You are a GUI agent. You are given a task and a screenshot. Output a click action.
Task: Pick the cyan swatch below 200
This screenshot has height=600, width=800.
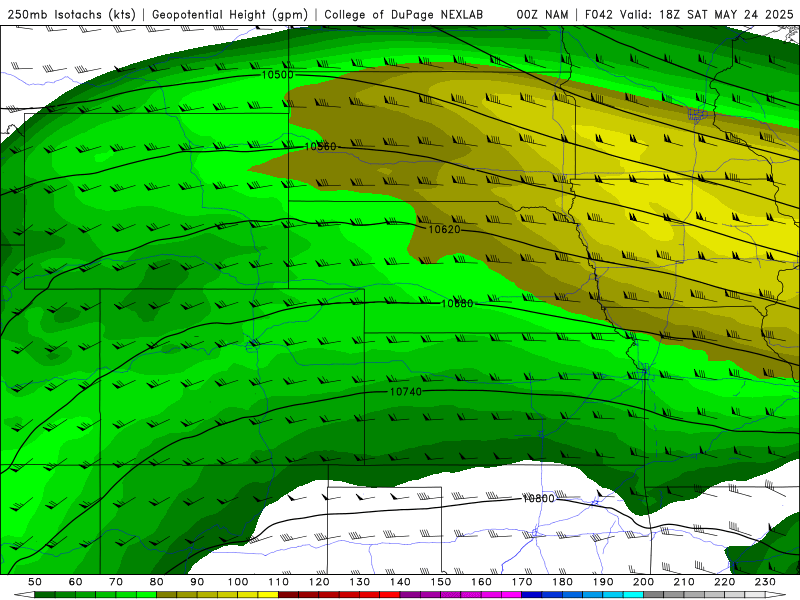(x=633, y=594)
